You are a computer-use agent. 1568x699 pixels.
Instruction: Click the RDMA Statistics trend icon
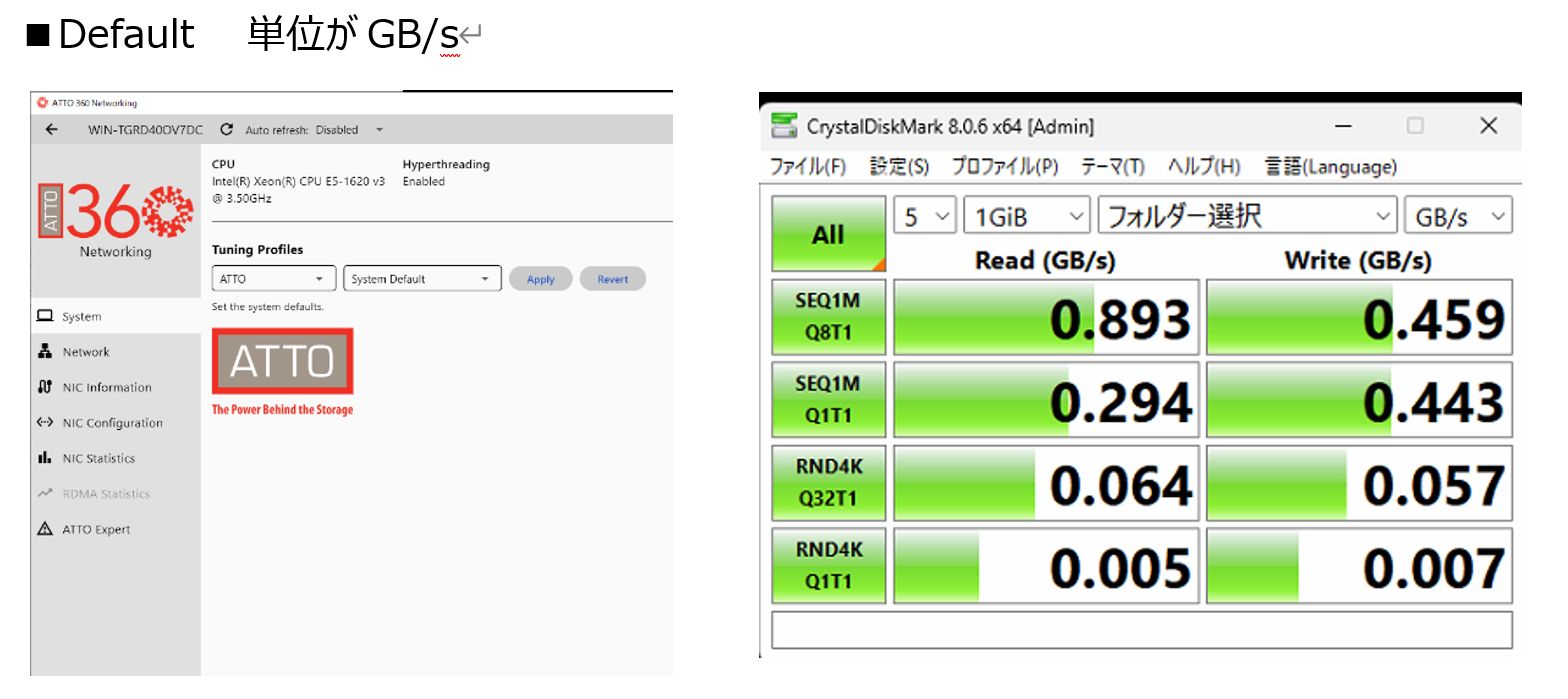coord(45,493)
